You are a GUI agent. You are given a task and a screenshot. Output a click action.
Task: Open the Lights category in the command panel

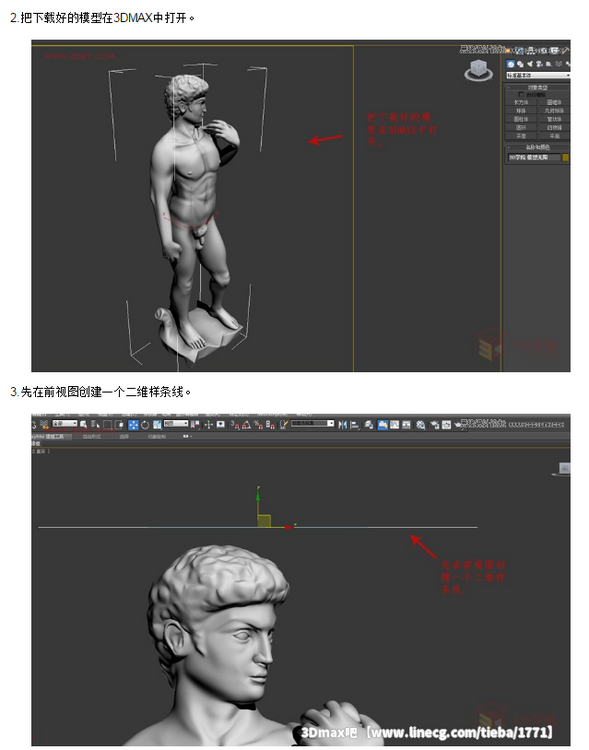click(x=530, y=64)
